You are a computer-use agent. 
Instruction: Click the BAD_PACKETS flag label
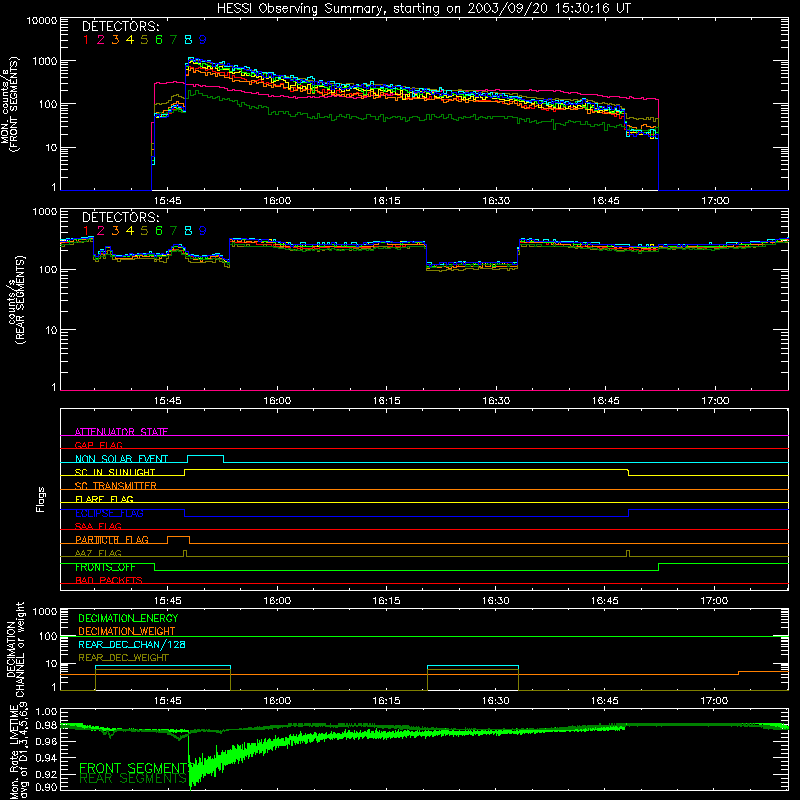(x=109, y=580)
